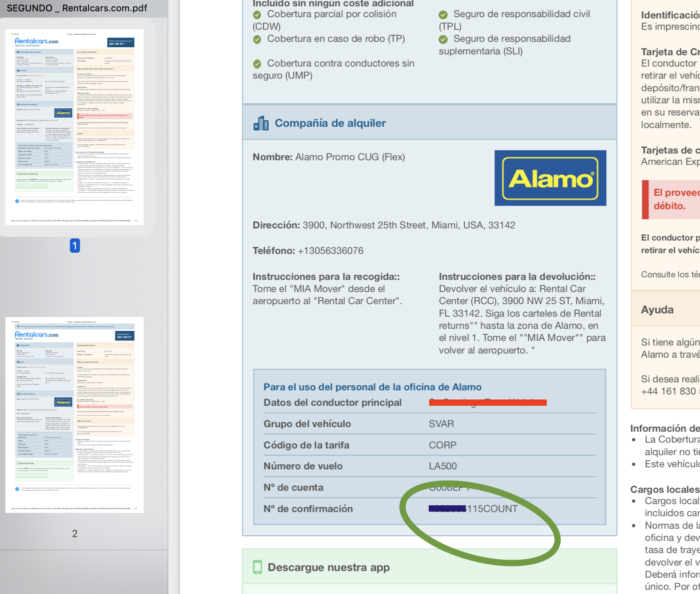Click the green check beside Cobertura contra conductores sin seguro
This screenshot has height=594, width=700.
point(257,64)
